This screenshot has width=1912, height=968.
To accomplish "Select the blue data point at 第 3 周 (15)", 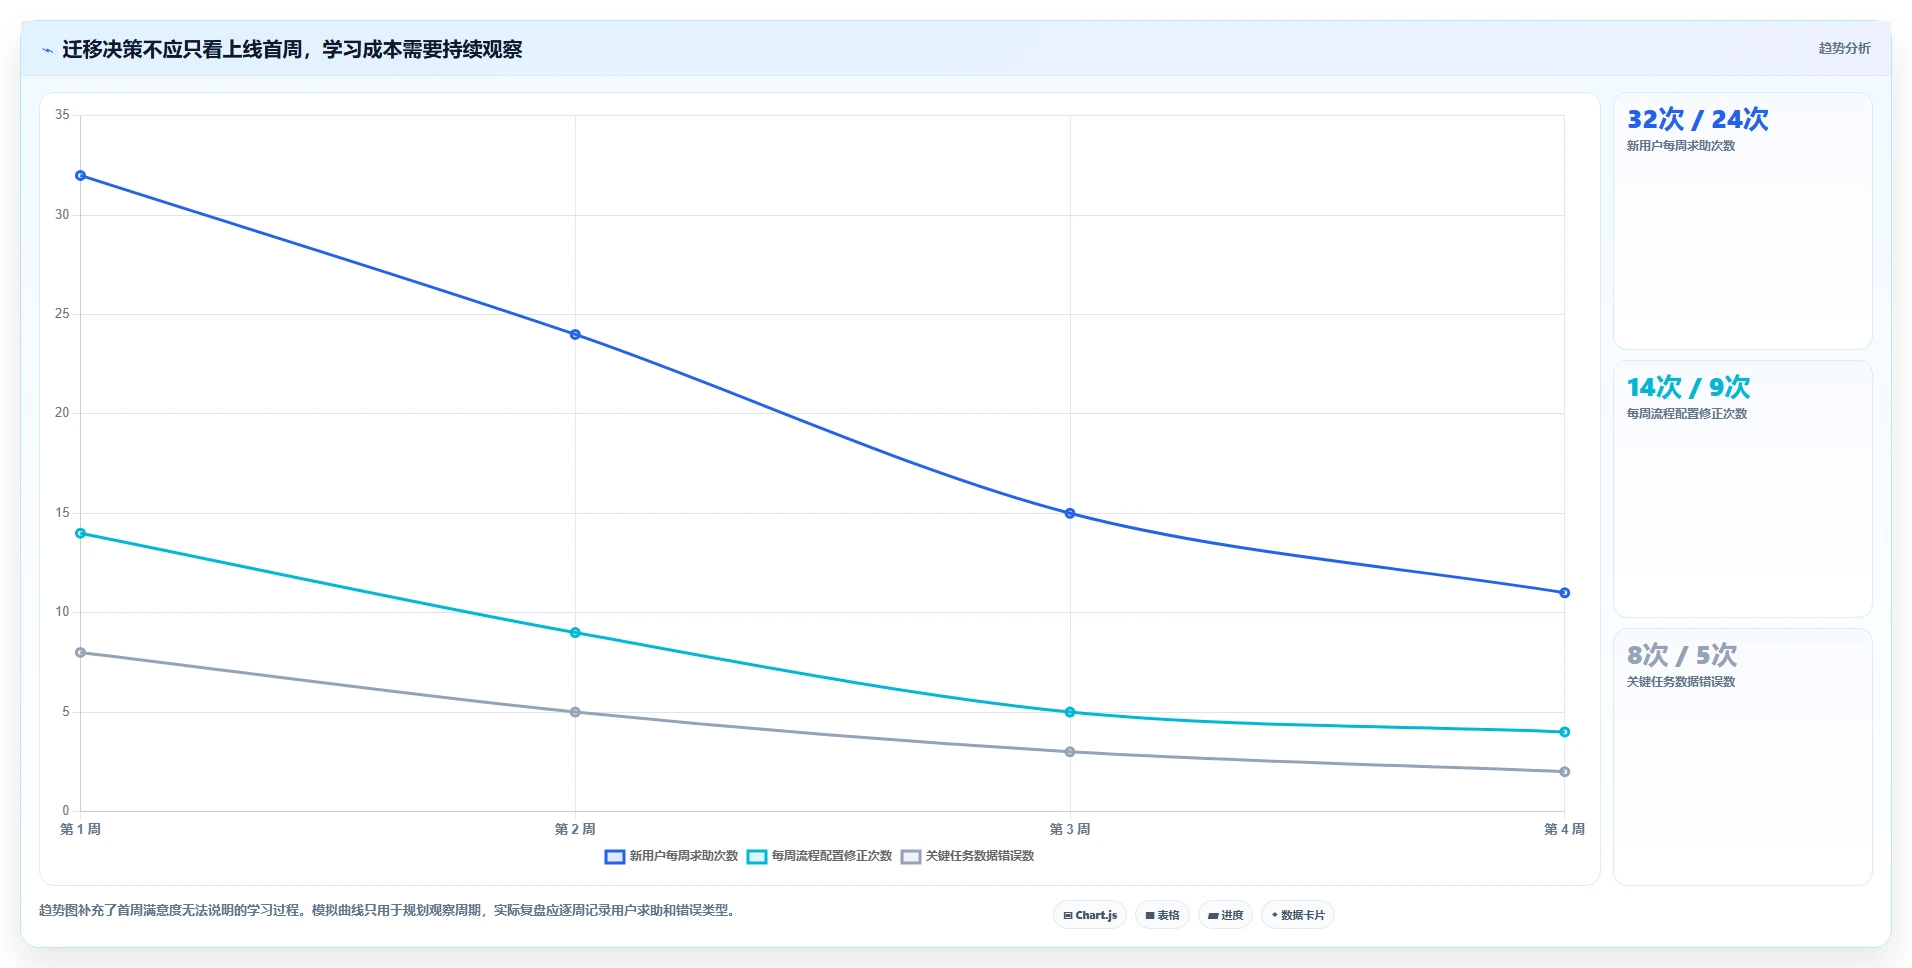I will pos(1070,513).
